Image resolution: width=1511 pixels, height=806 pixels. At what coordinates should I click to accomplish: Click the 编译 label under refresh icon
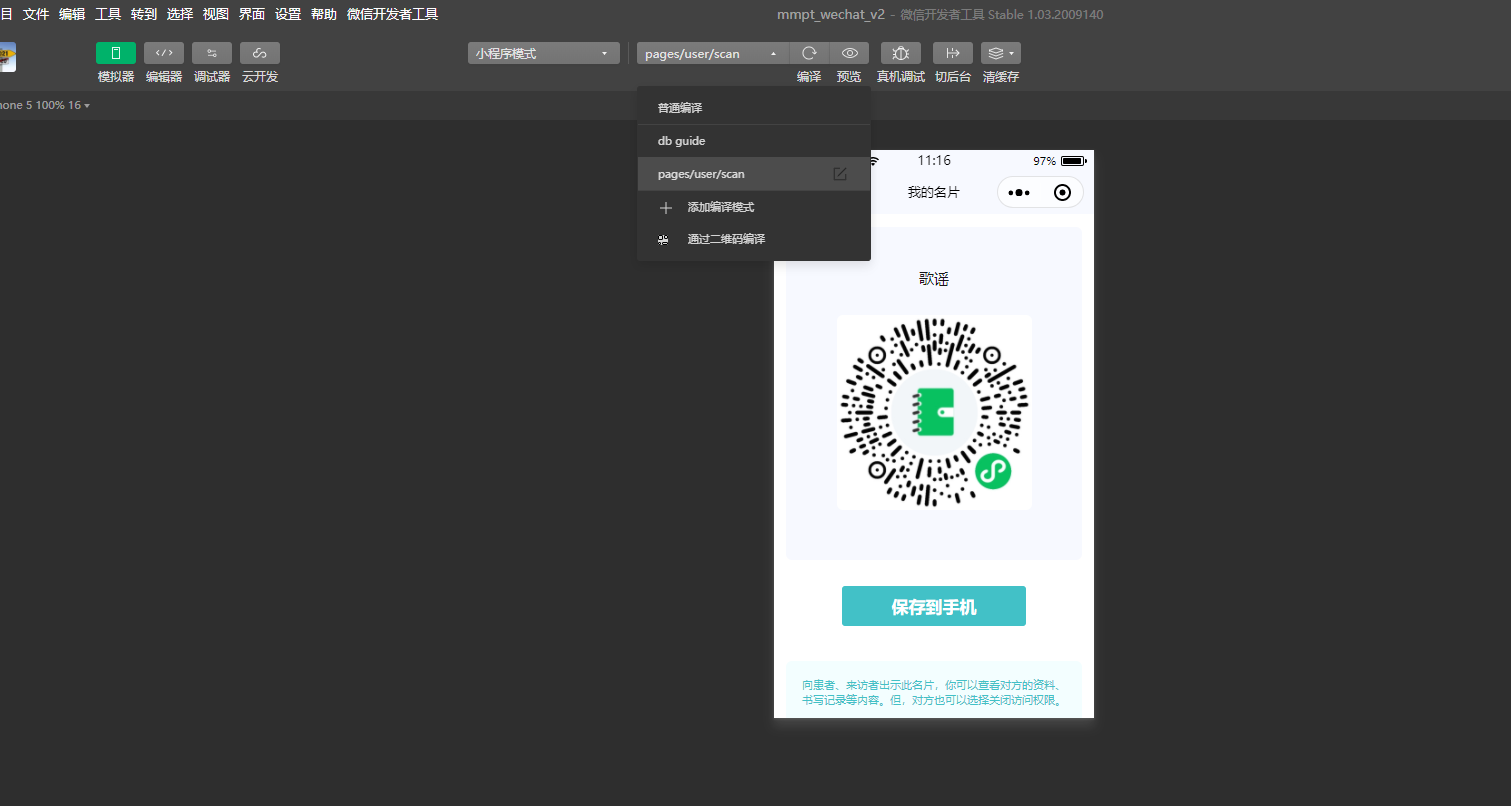(x=809, y=77)
